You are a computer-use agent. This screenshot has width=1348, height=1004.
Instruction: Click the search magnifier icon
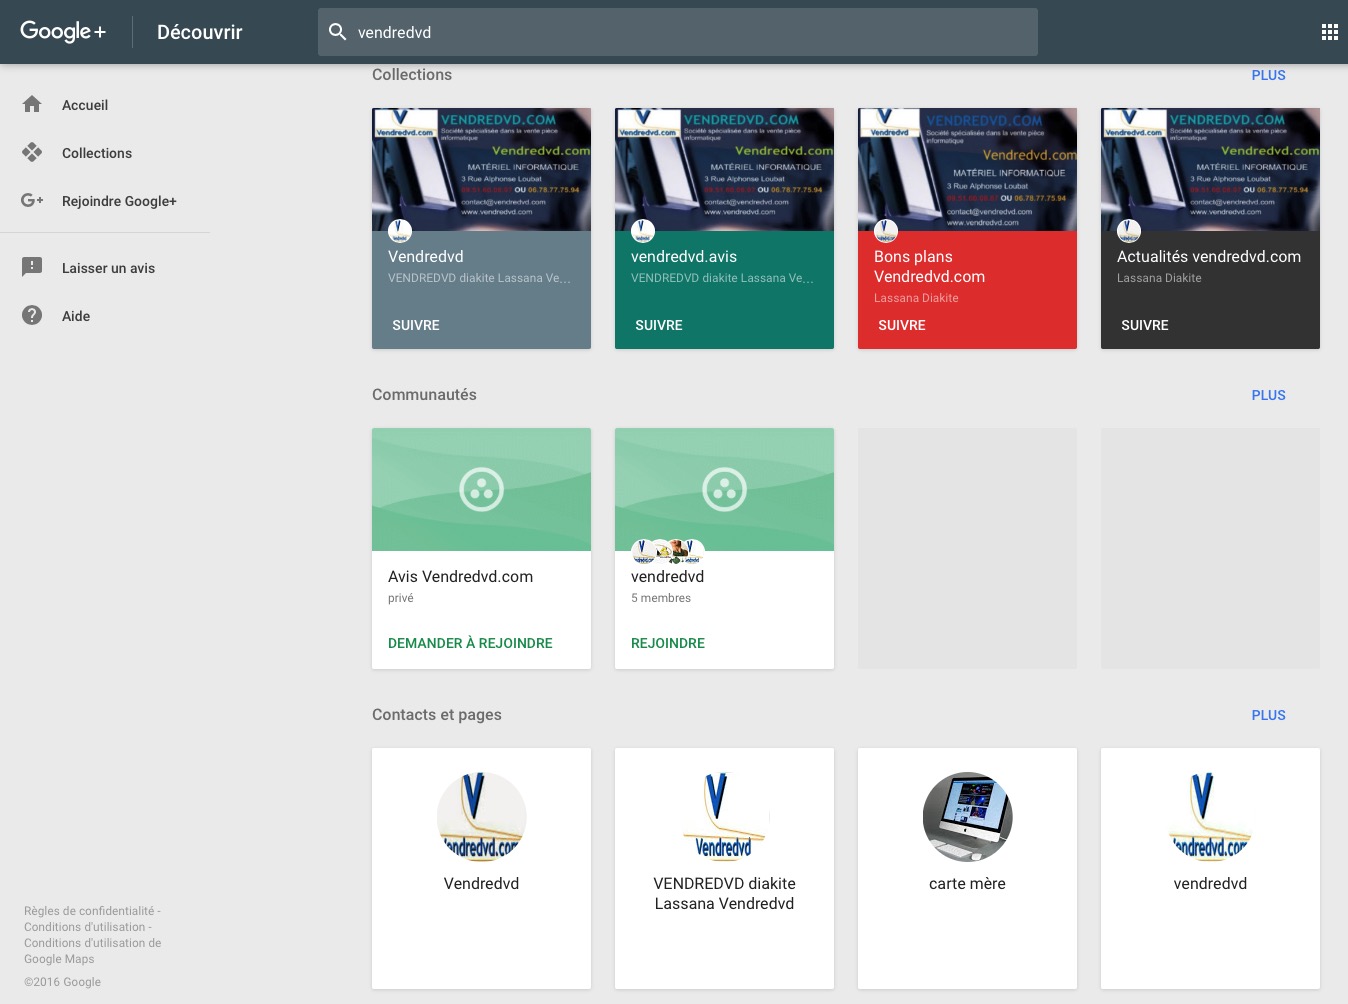click(338, 32)
